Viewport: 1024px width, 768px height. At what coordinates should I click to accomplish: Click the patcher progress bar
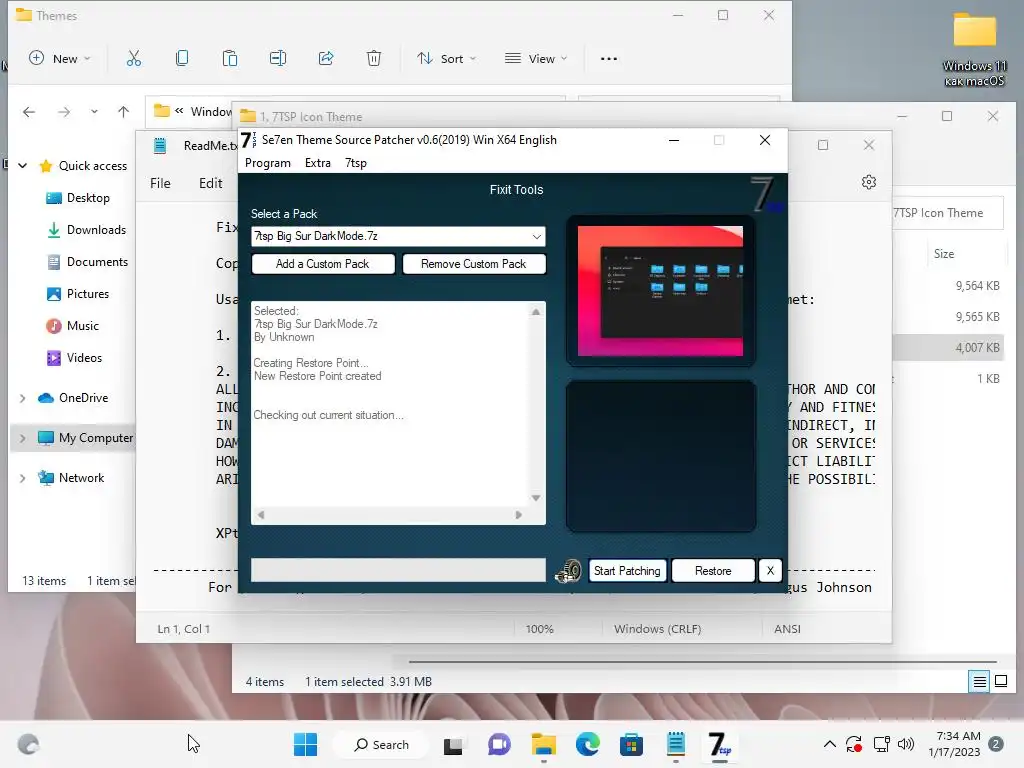(398, 570)
